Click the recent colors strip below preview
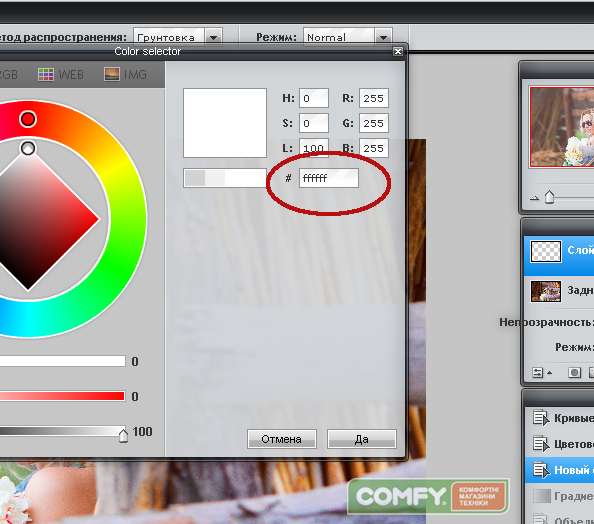594x524 pixels. [225, 178]
